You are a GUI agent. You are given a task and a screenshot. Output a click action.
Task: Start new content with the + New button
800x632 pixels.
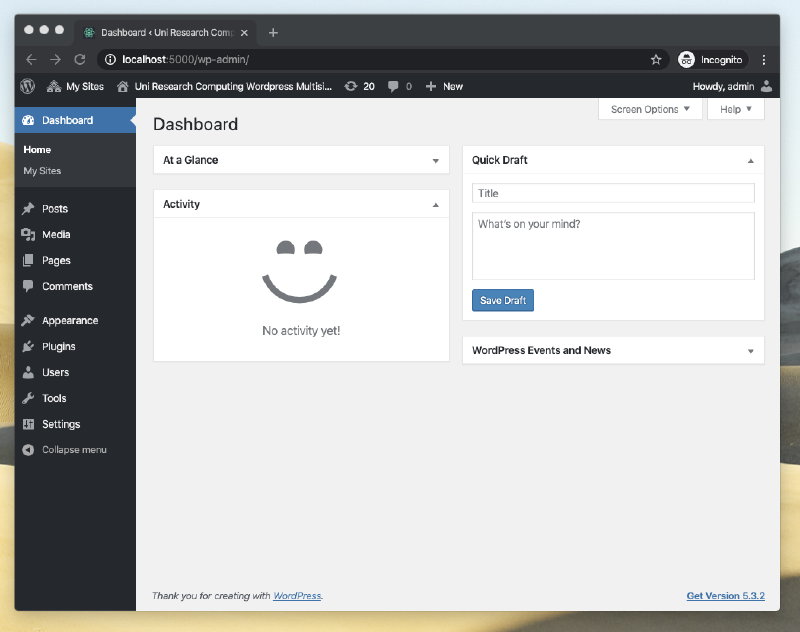click(444, 86)
